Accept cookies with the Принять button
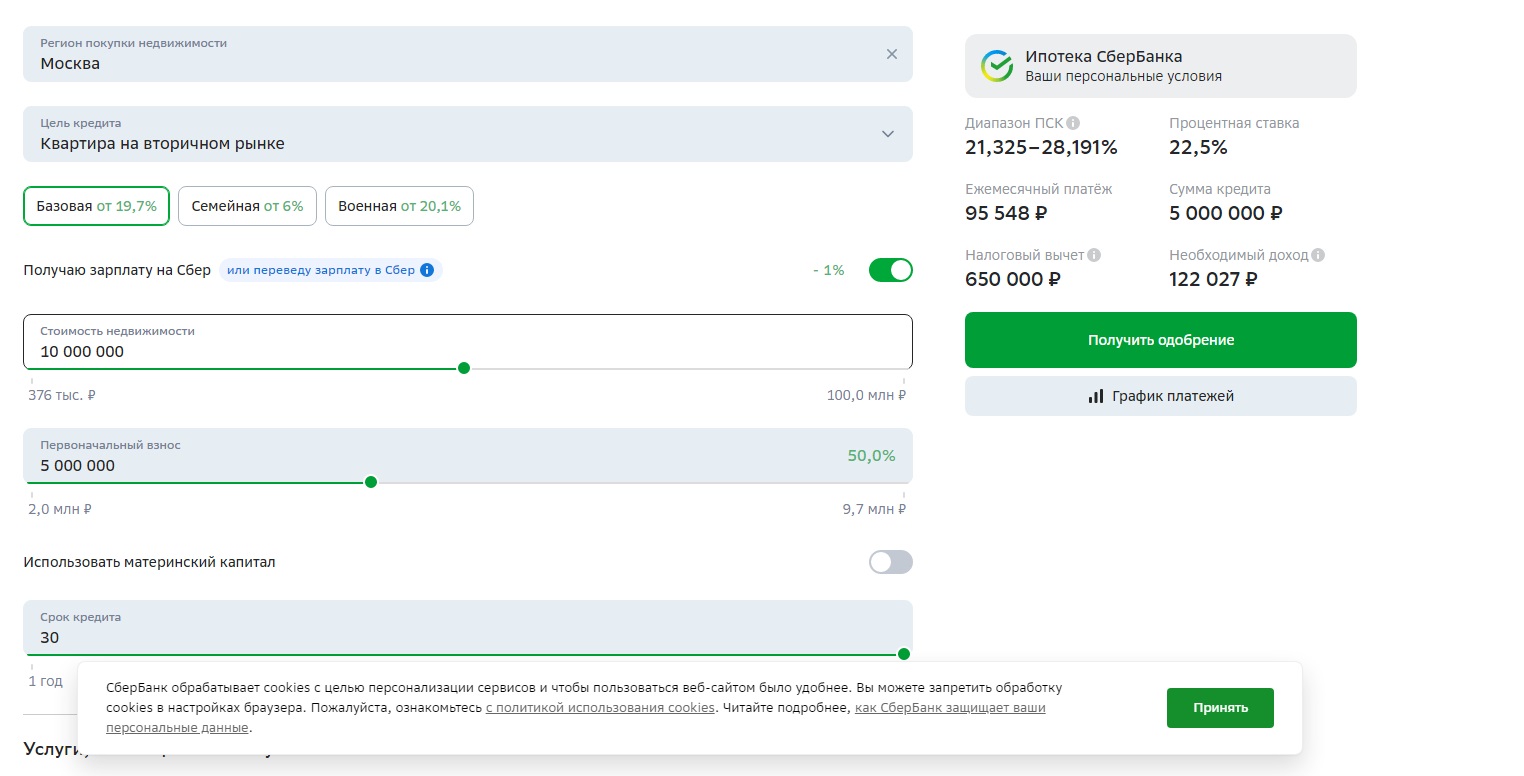 coord(1220,708)
